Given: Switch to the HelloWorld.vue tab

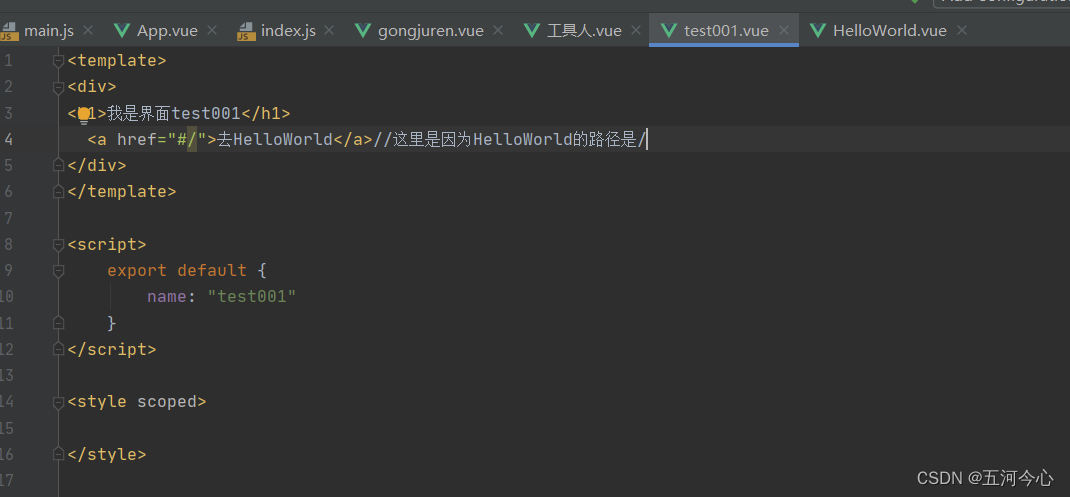Looking at the screenshot, I should point(890,31).
